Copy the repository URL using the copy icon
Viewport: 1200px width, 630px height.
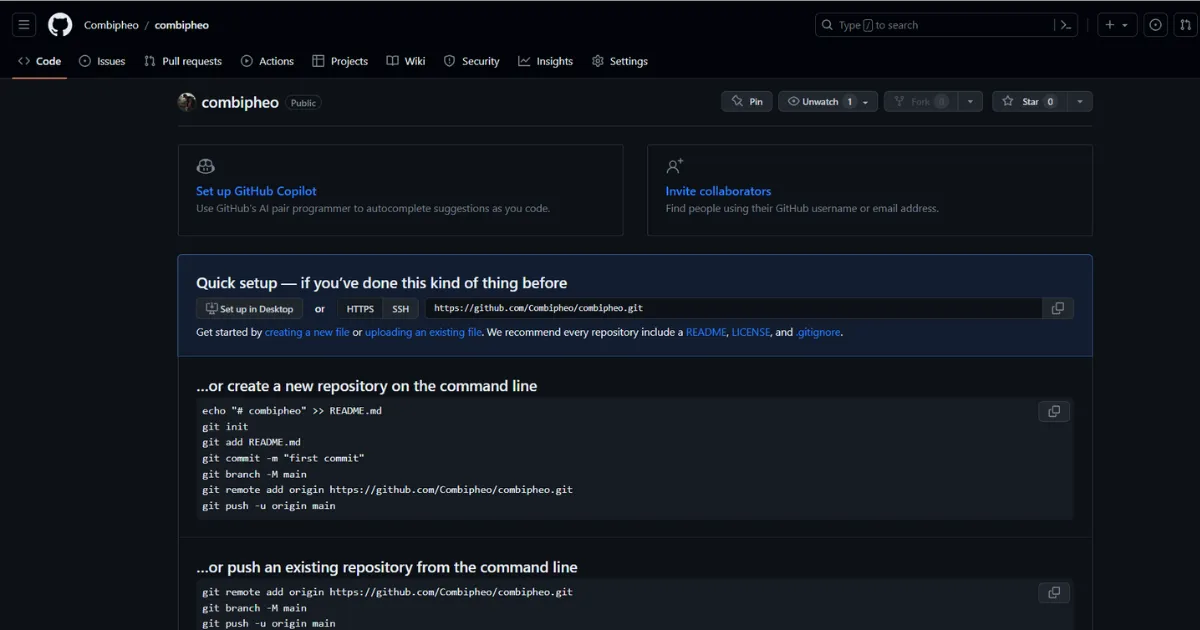1057,308
